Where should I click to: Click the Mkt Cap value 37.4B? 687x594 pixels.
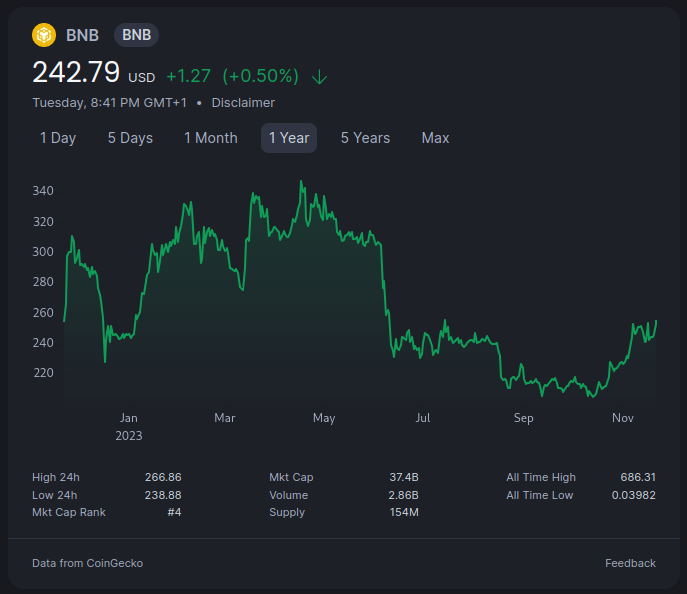click(403, 477)
